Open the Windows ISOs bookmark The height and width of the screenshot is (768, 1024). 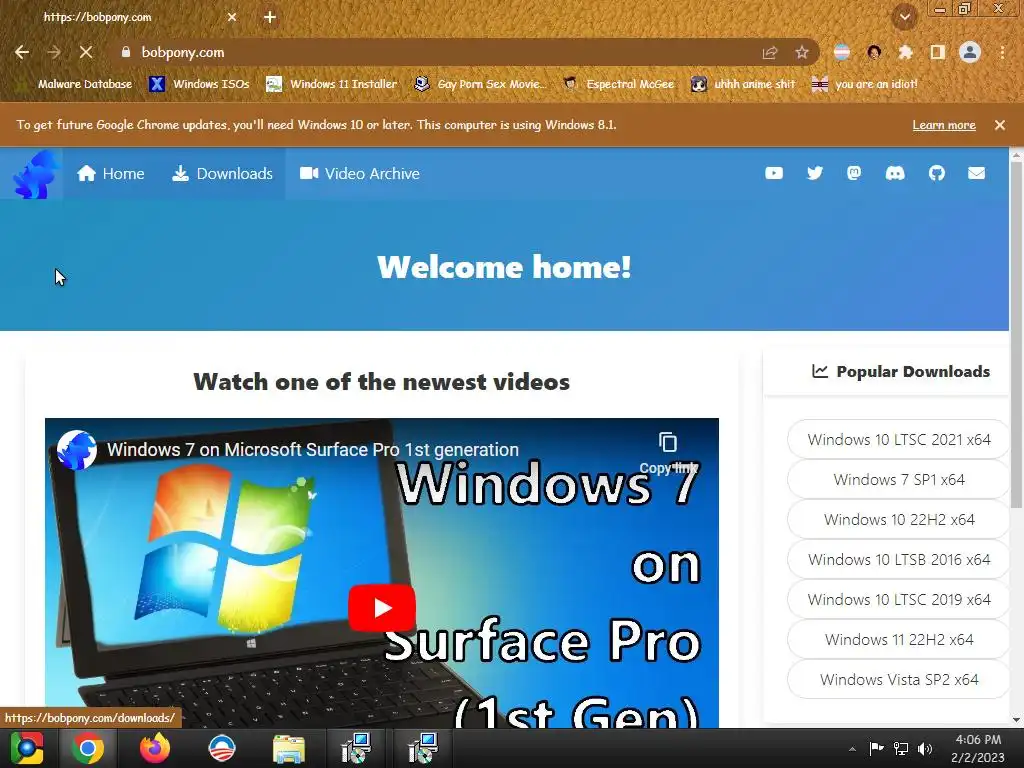pos(200,84)
